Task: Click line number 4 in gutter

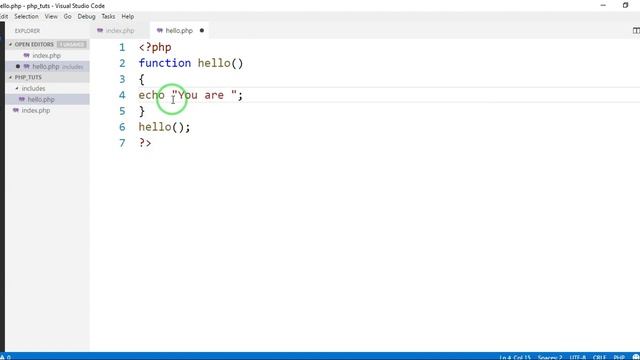Action: (122, 95)
